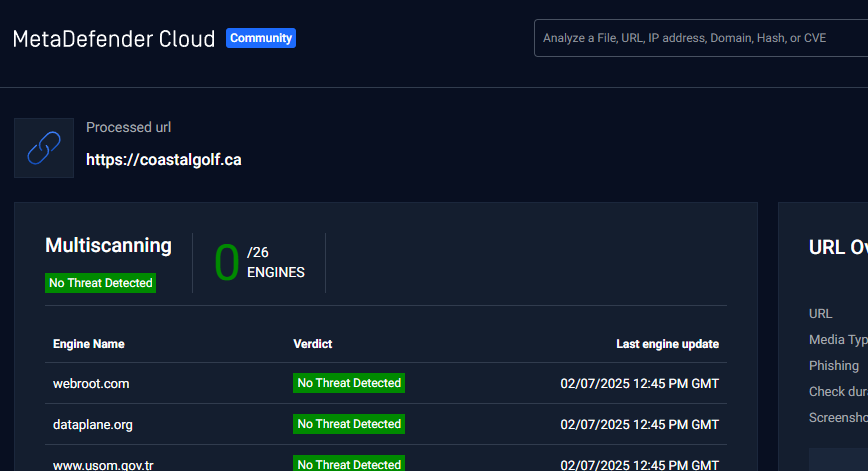The width and height of the screenshot is (868, 471).
Task: Click the No Threat Detected badge under Multiscanning
Action: tap(100, 283)
